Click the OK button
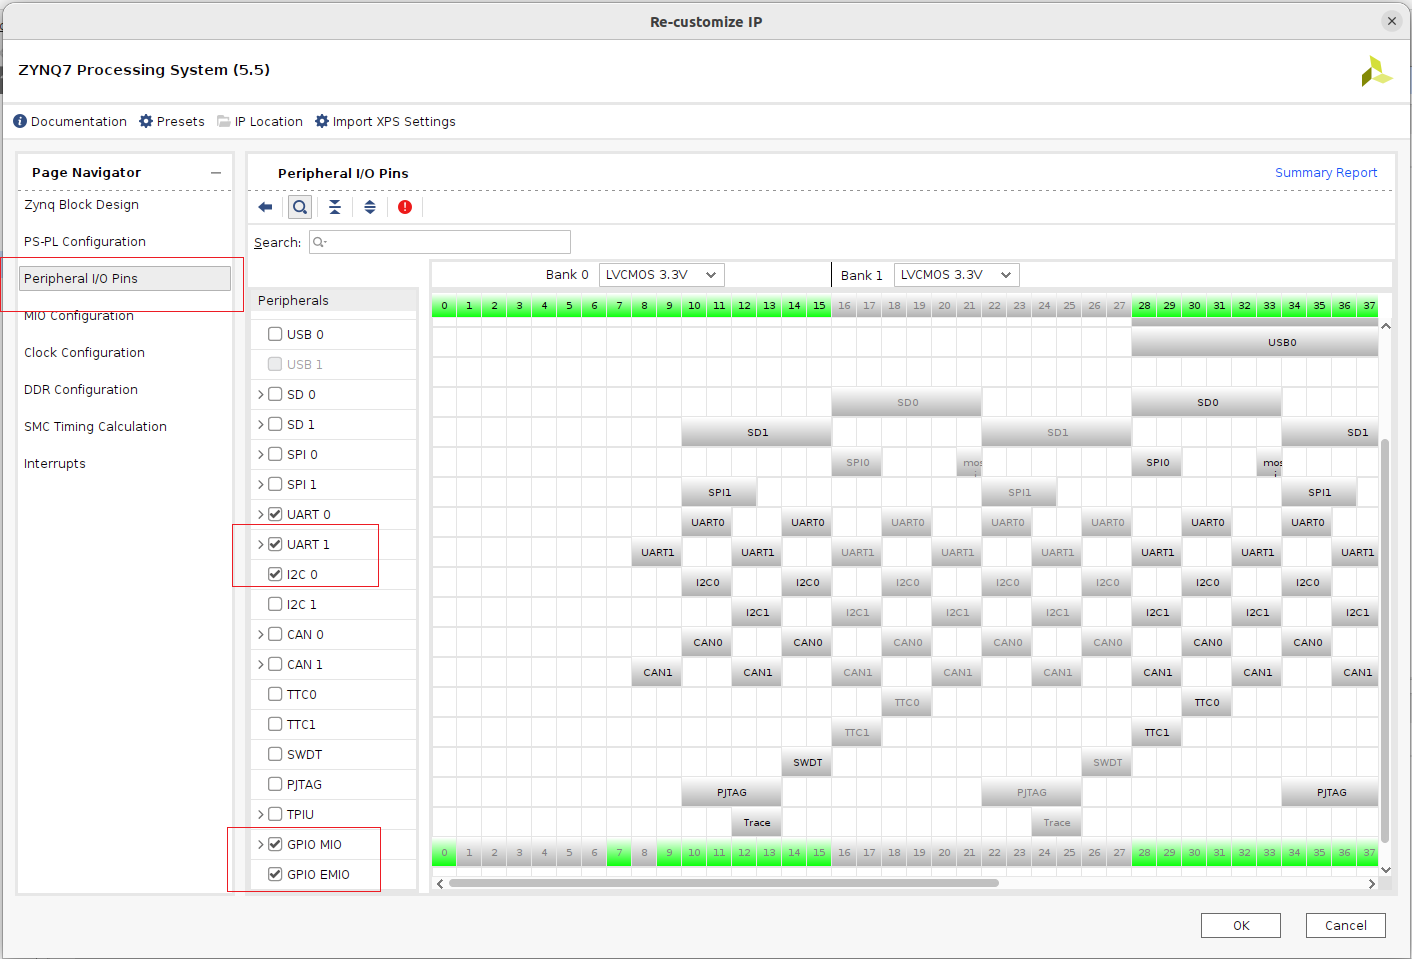Viewport: 1412px width, 959px height. (1241, 925)
